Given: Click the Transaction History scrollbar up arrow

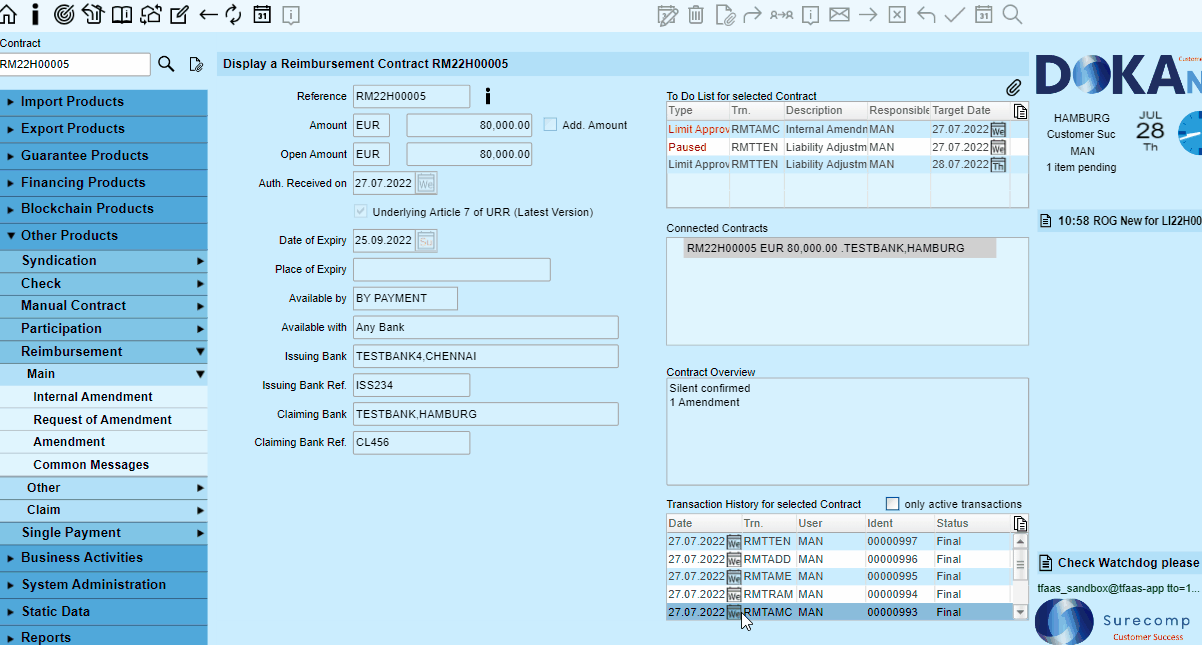Looking at the screenshot, I should click(x=1020, y=541).
